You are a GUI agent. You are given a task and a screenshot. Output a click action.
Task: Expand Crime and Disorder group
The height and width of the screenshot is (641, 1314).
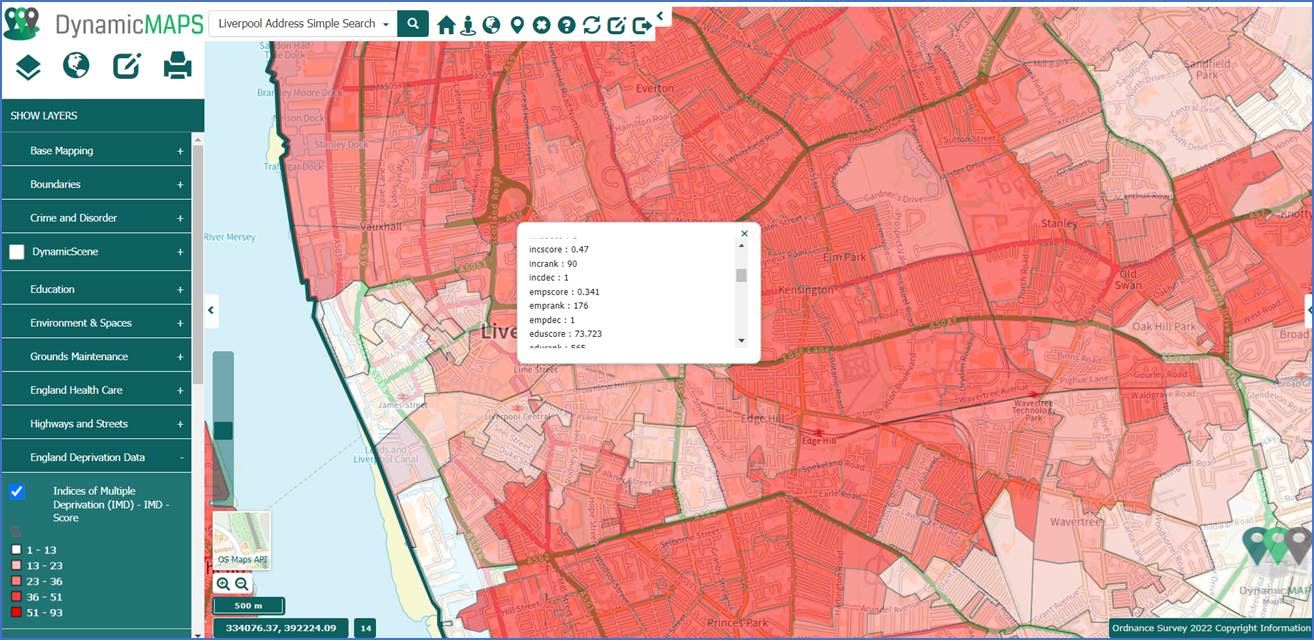(180, 218)
